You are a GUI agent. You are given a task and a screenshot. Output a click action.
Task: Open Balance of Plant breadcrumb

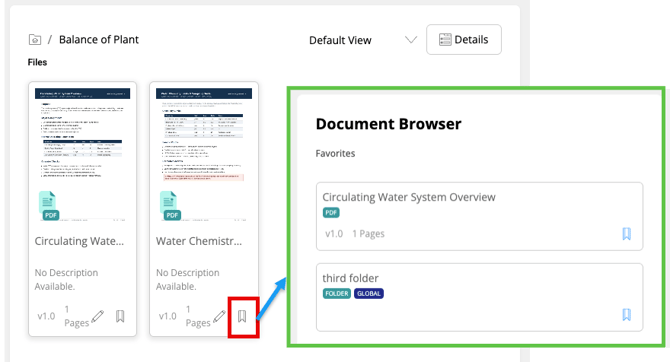click(99, 40)
